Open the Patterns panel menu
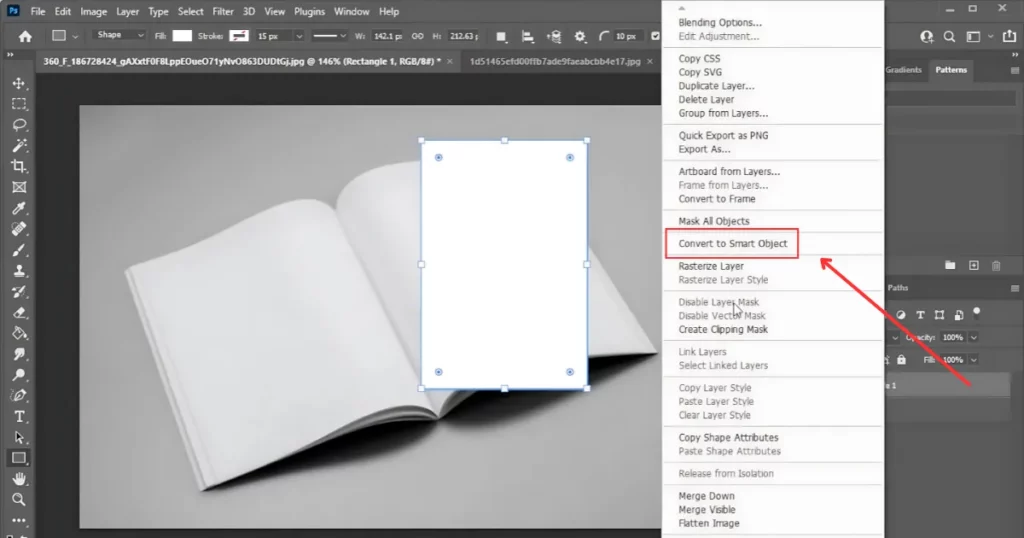Screen dimensions: 1024x538 (x=1015, y=70)
